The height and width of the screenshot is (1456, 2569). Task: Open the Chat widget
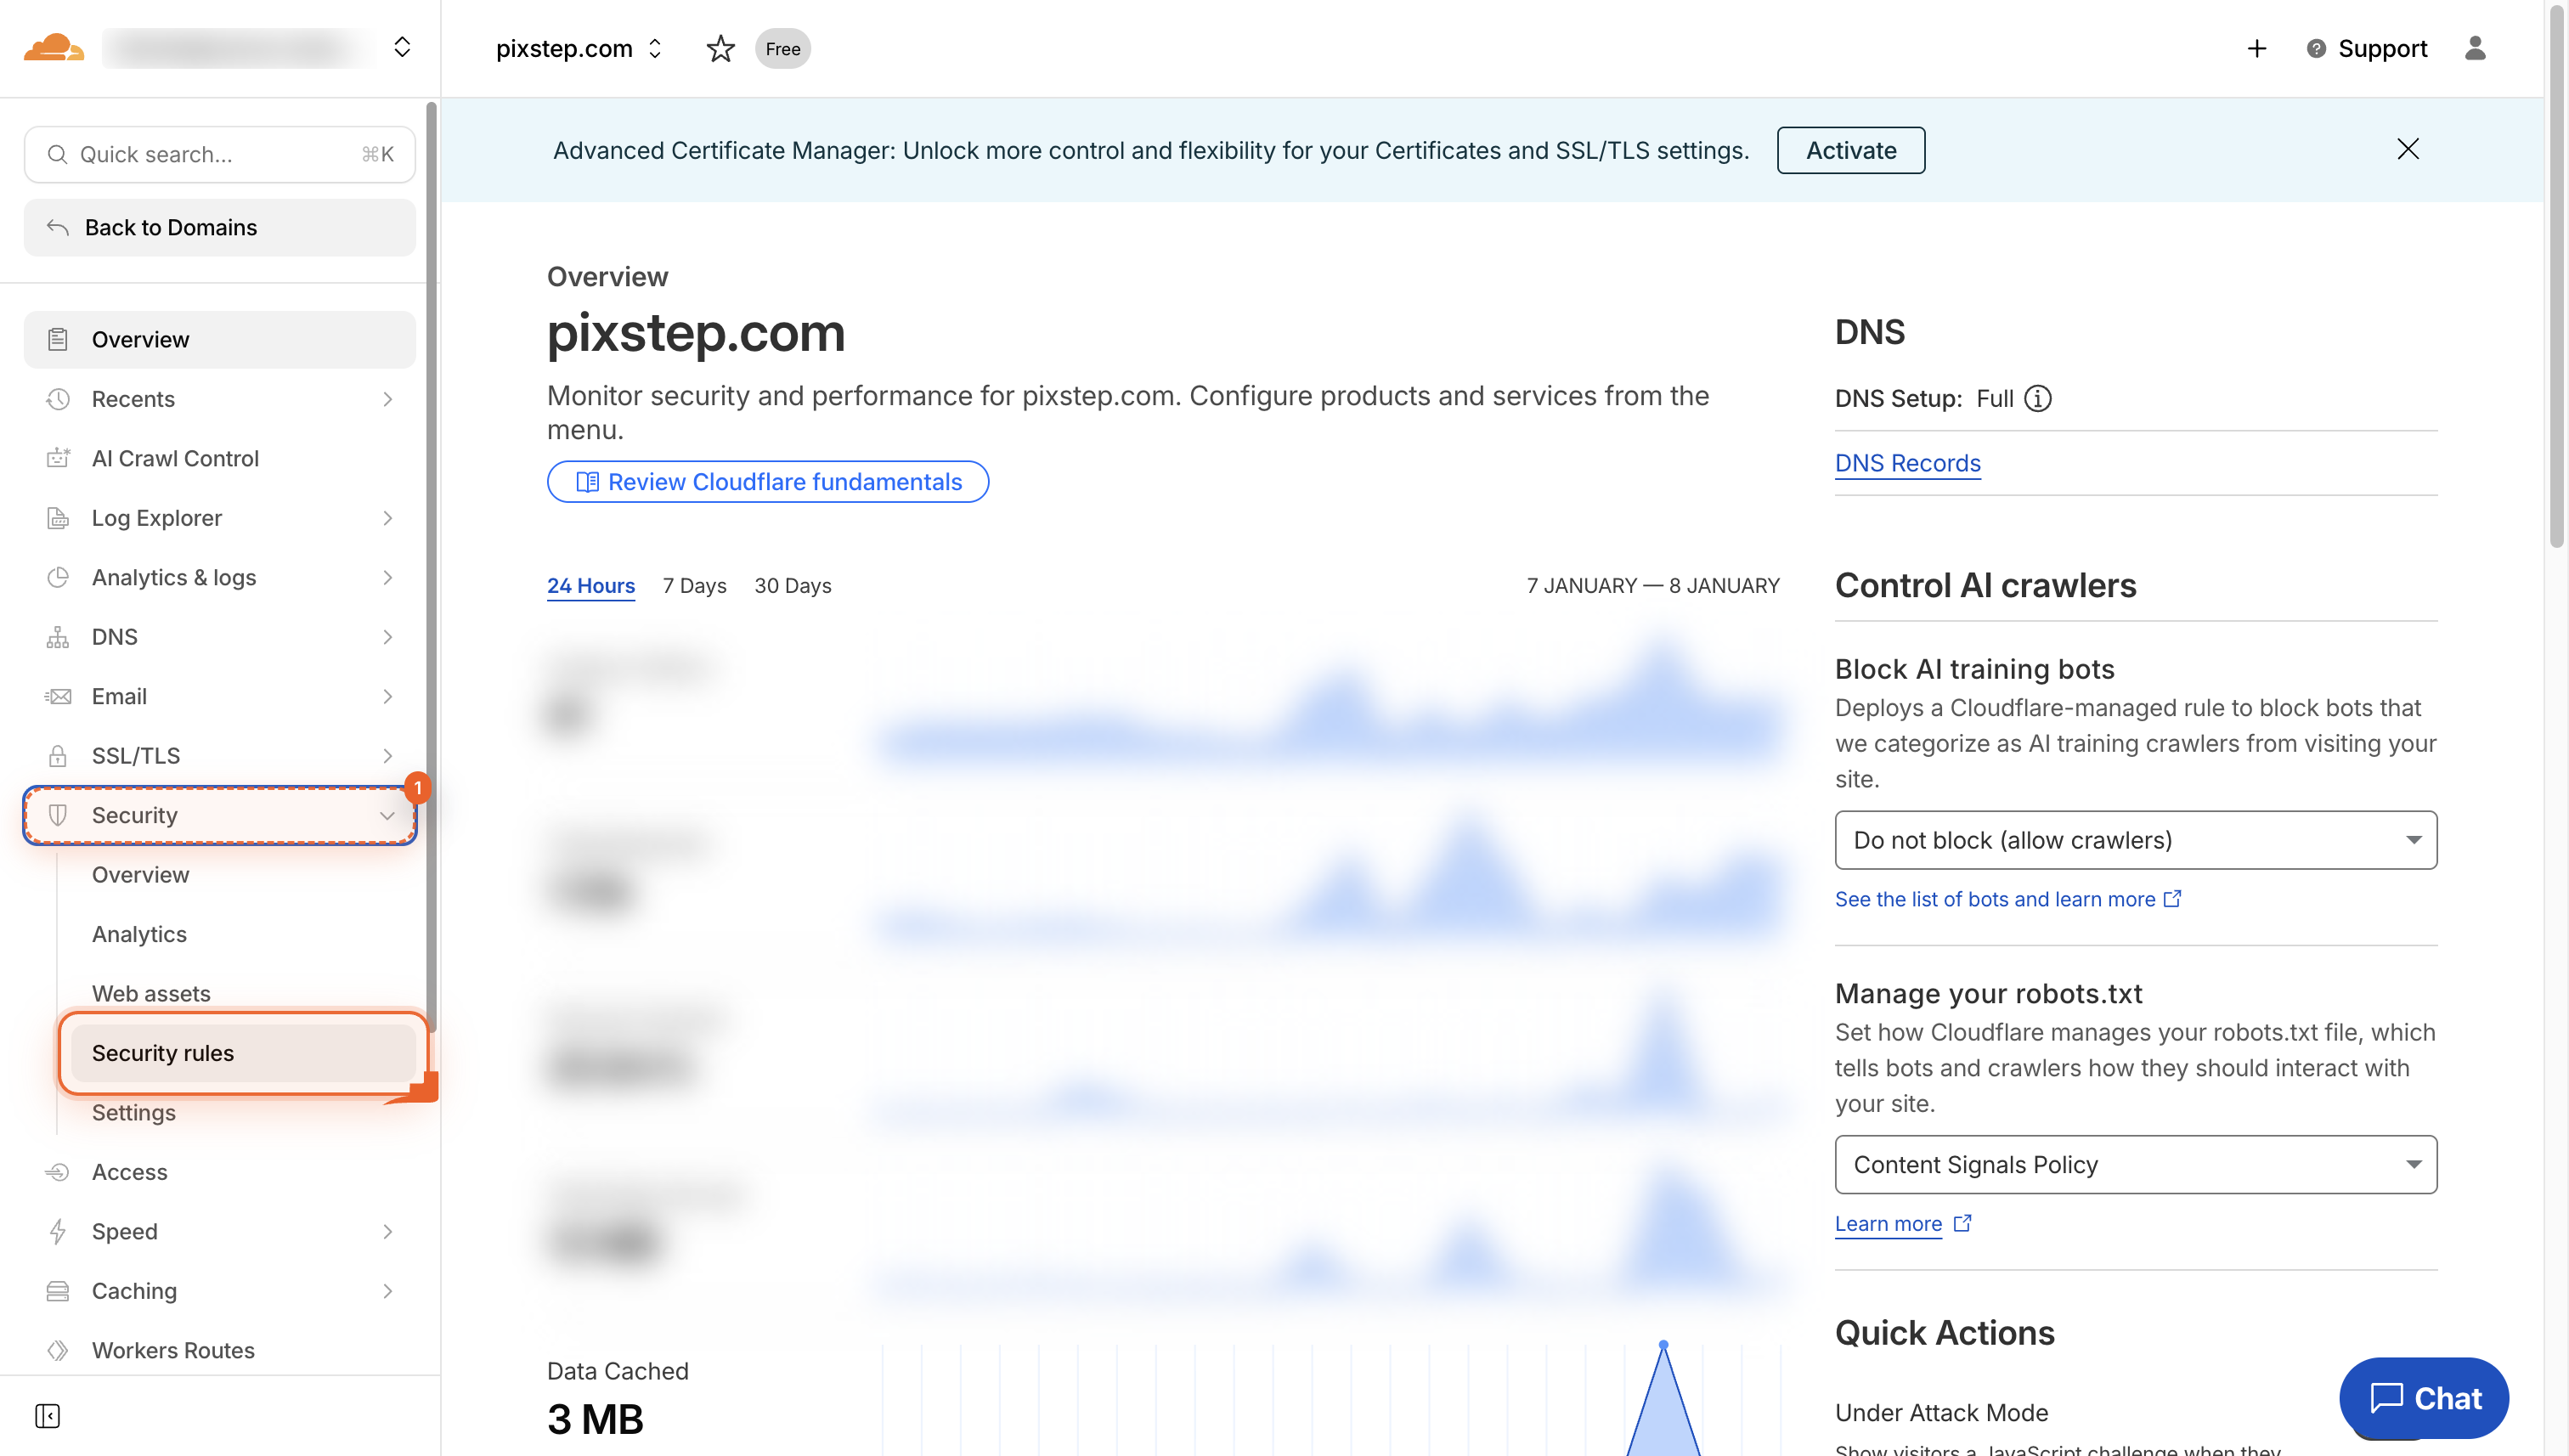[x=2424, y=1397]
